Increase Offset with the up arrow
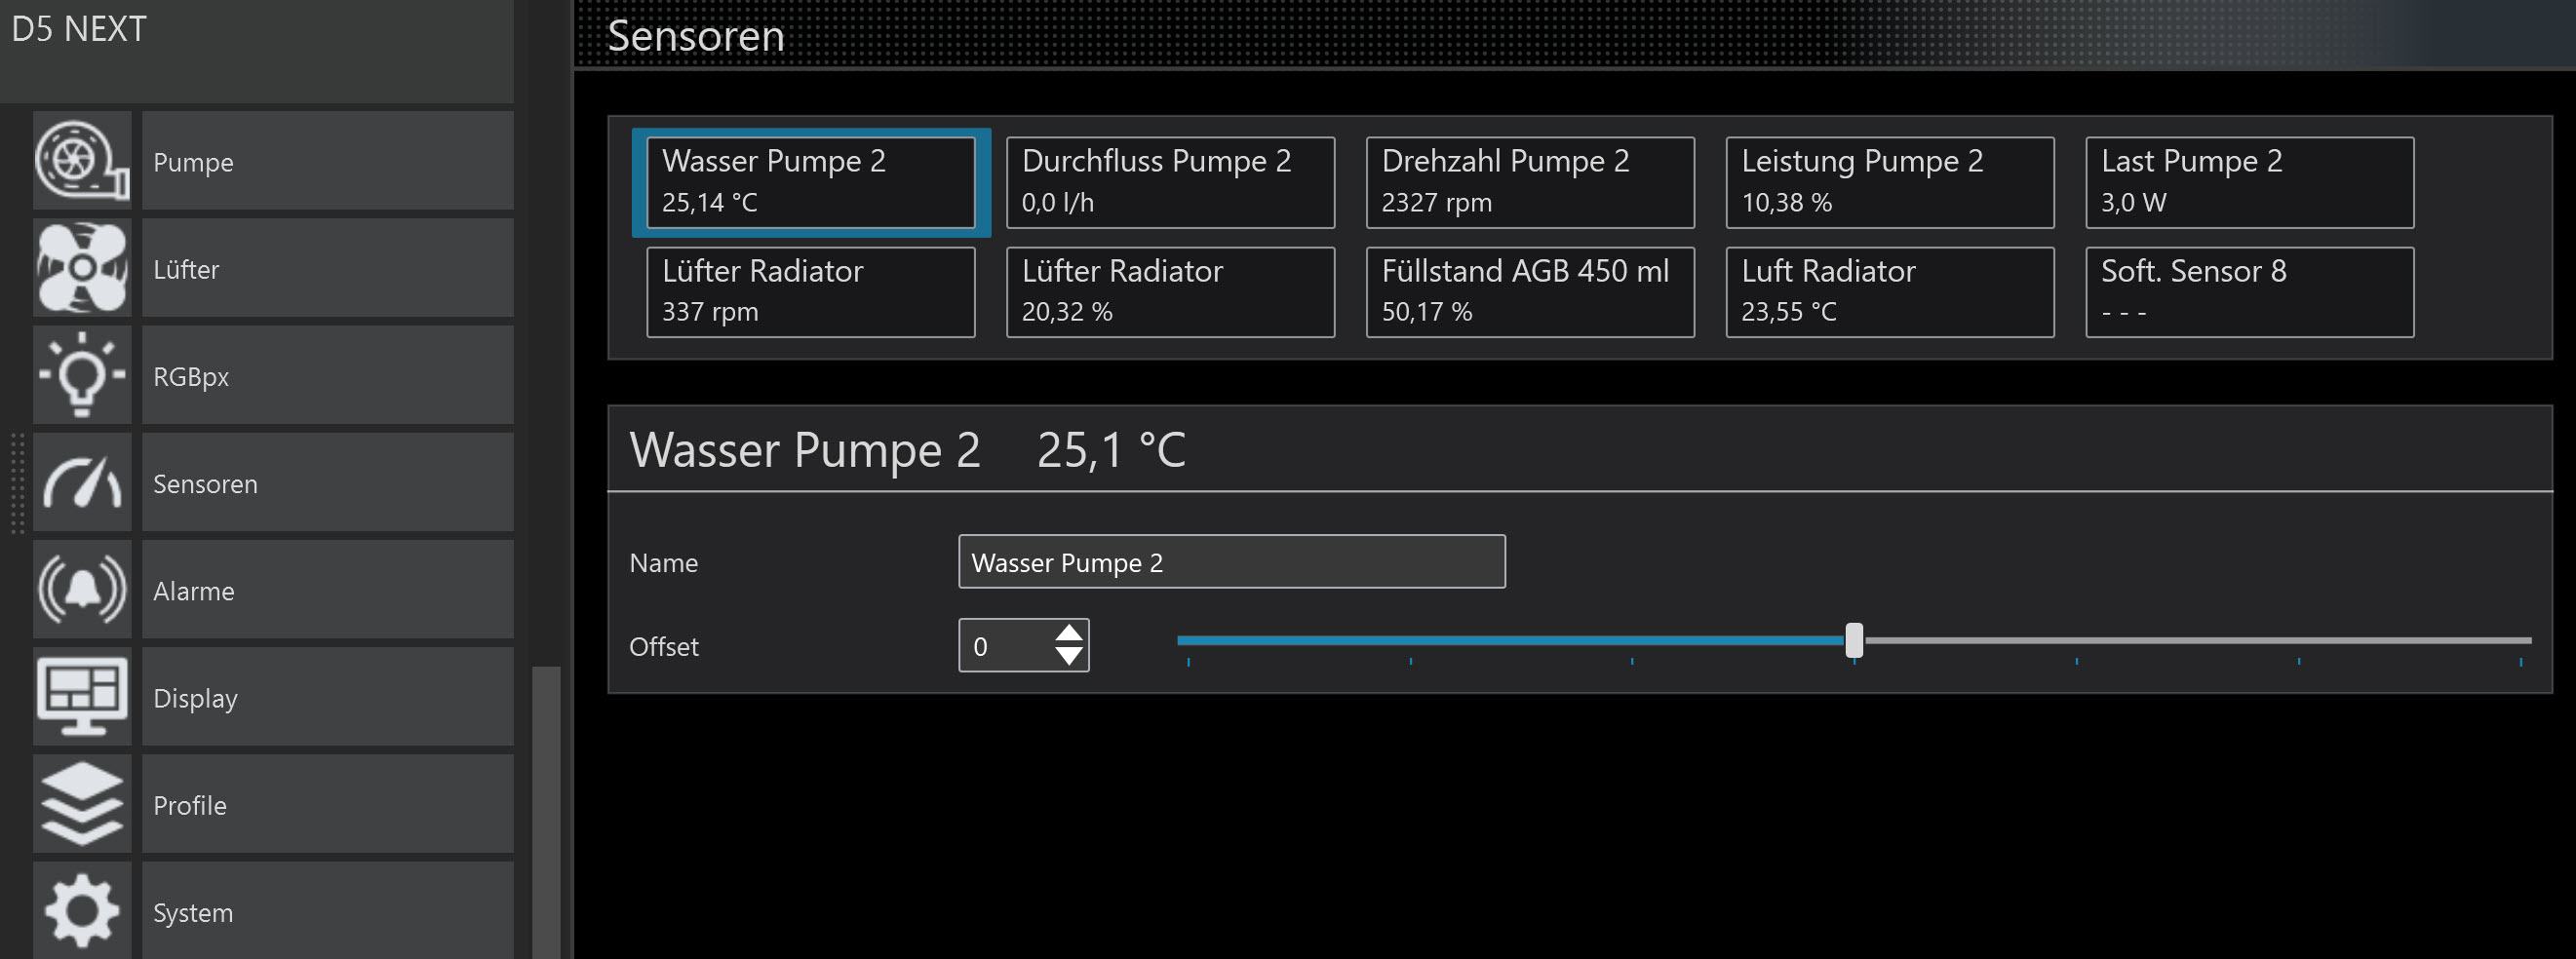The image size is (2576, 959). 1069,633
